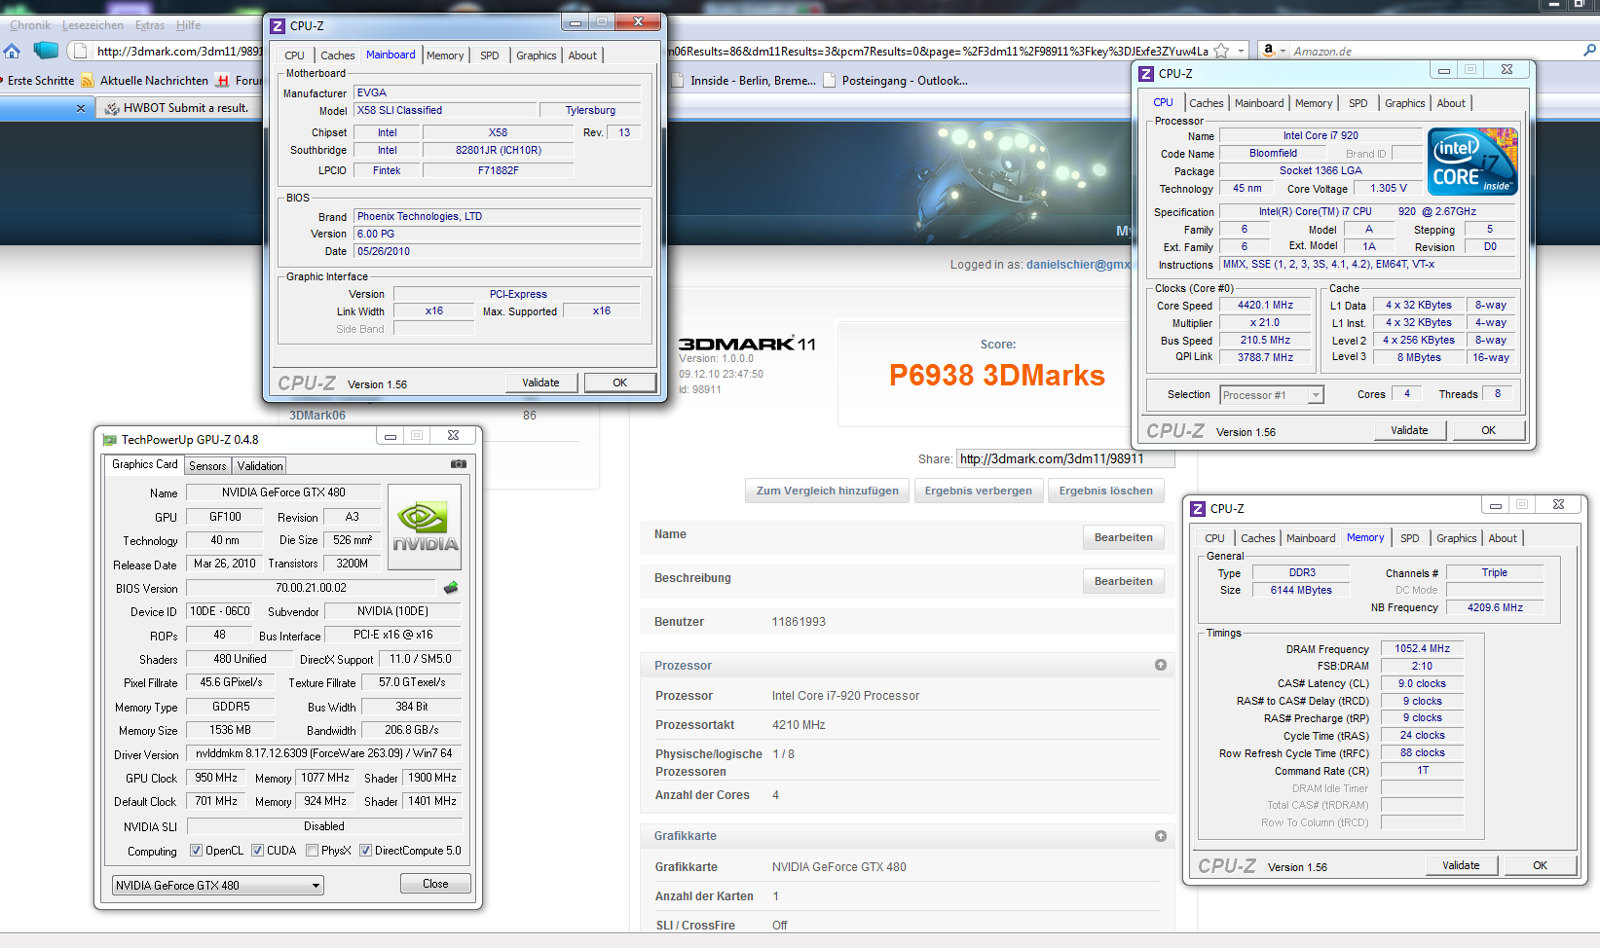Bookmark this page with the star icon
The height and width of the screenshot is (948, 1600).
[1221, 51]
